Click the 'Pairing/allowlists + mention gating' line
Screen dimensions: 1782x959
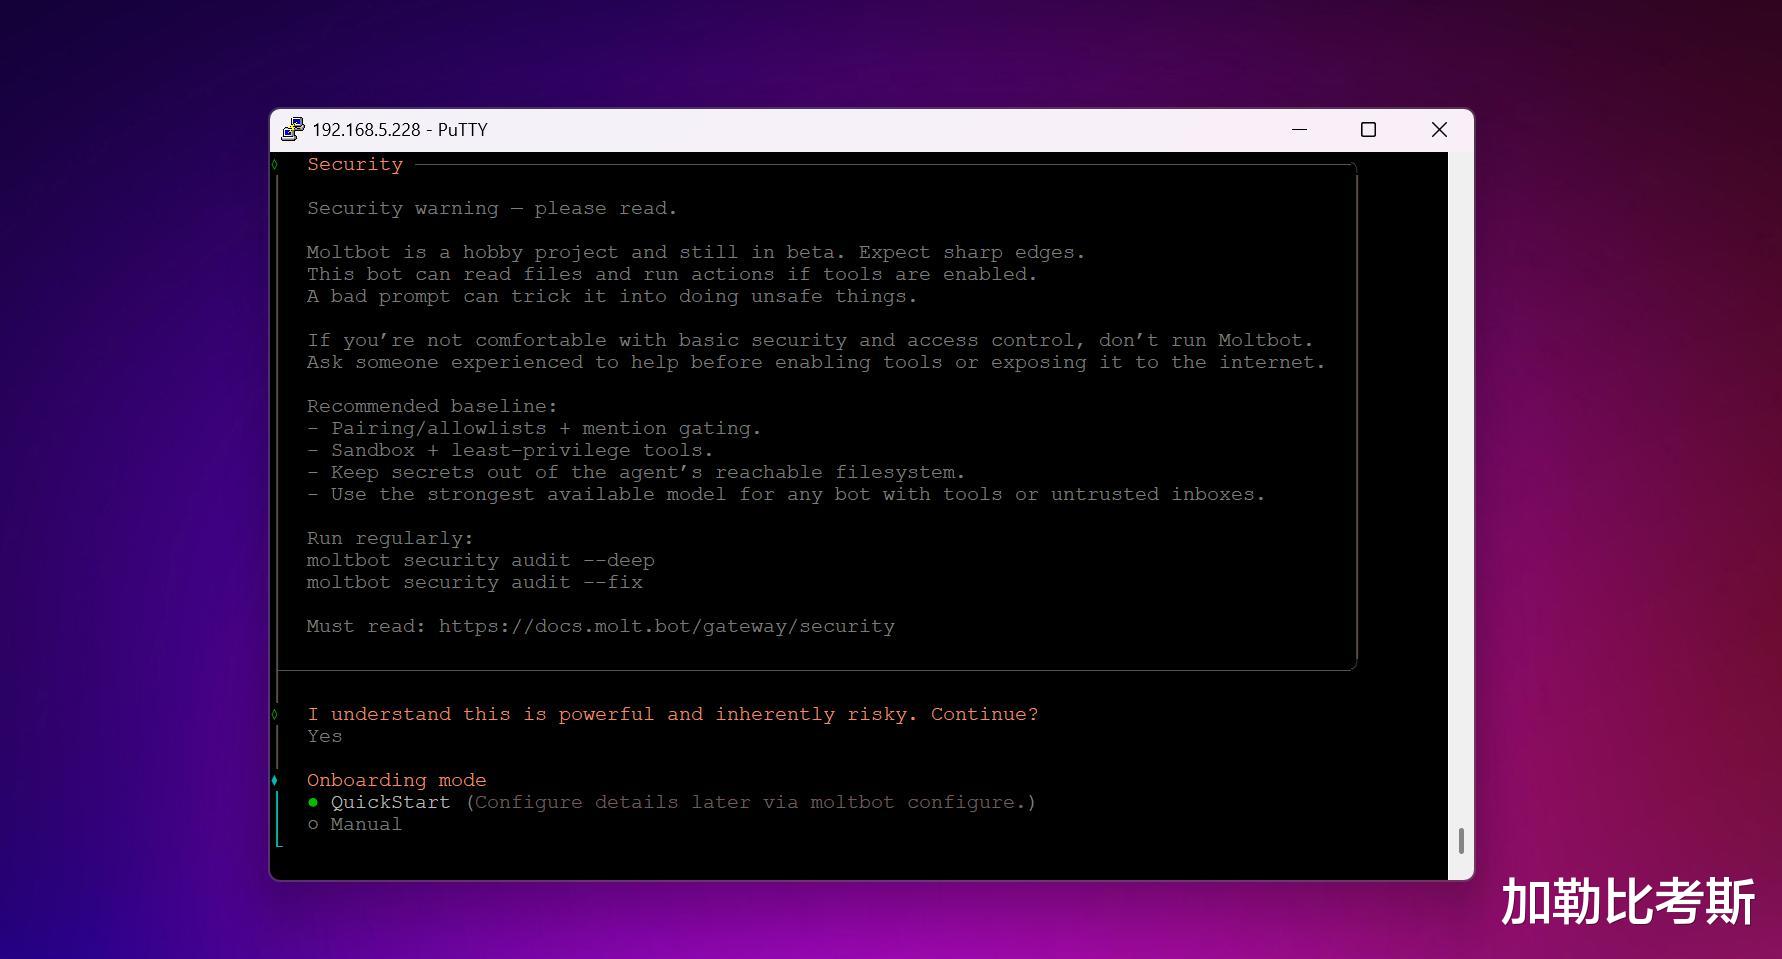click(x=534, y=428)
